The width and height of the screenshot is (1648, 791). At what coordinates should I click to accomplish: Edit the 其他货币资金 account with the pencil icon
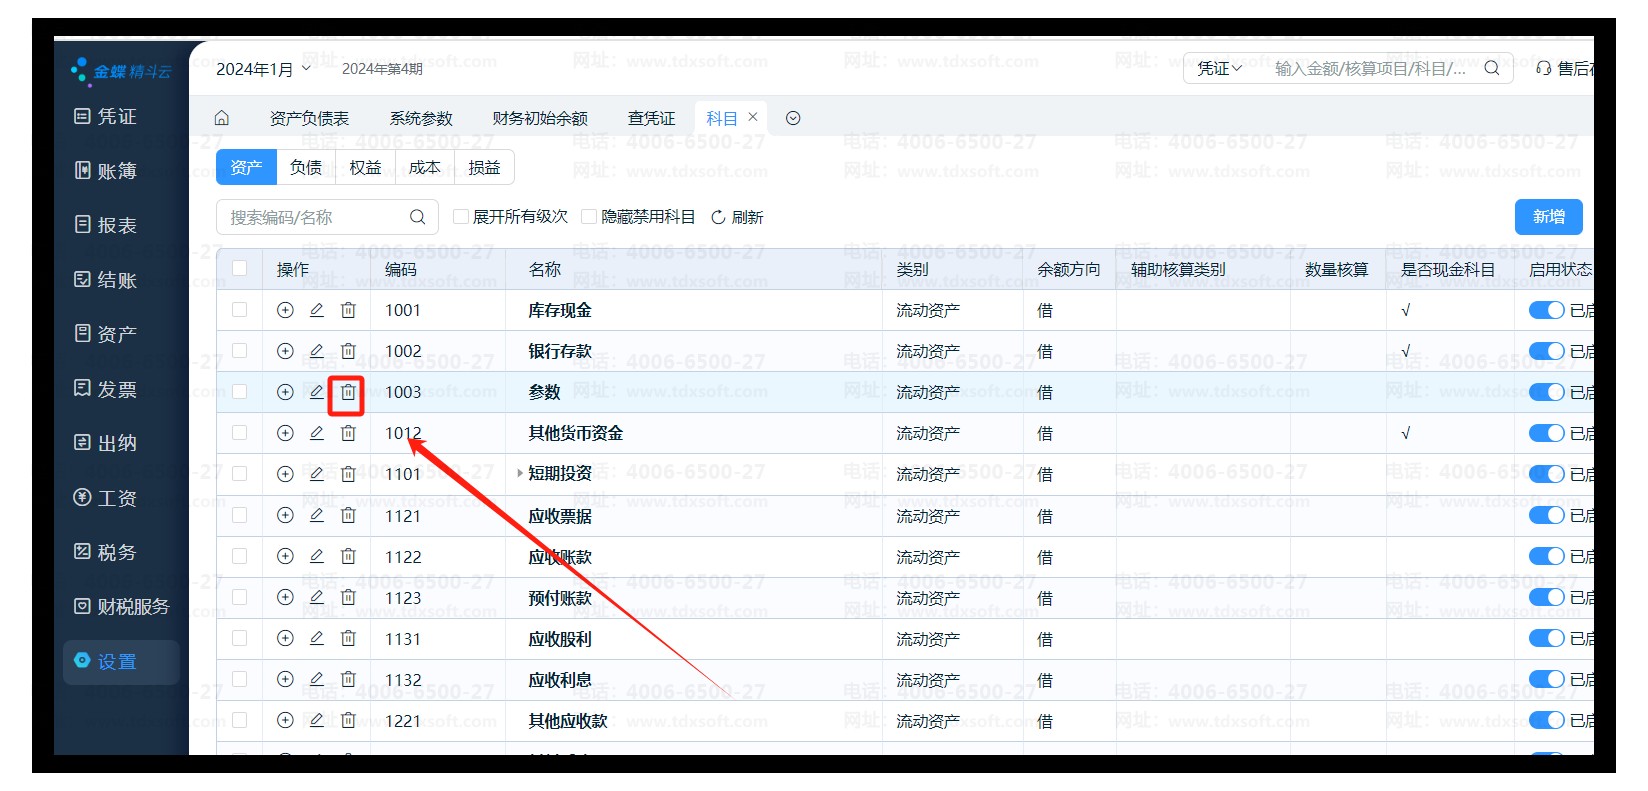pyautogui.click(x=316, y=433)
